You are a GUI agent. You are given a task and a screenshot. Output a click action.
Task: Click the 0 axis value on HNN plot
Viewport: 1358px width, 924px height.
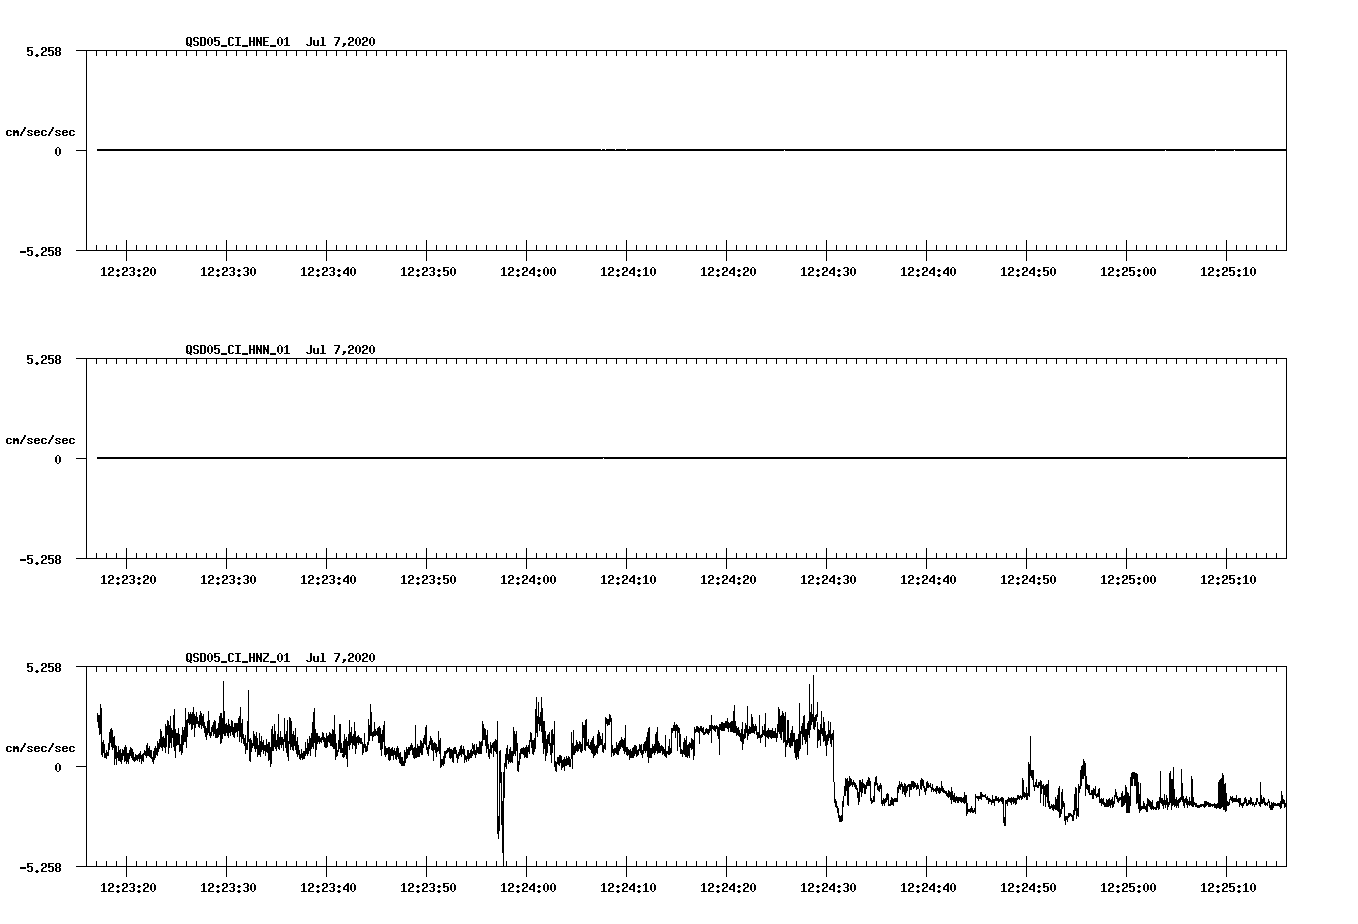(58, 460)
